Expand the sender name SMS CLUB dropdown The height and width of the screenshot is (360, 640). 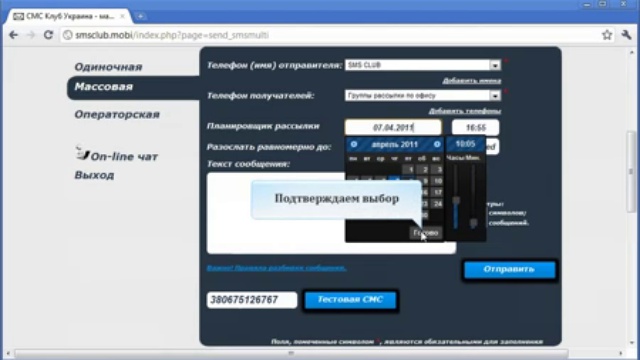pyautogui.click(x=495, y=65)
